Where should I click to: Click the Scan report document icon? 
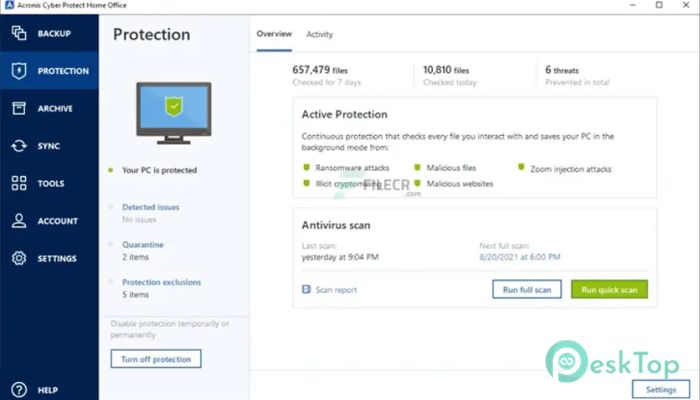pos(306,289)
